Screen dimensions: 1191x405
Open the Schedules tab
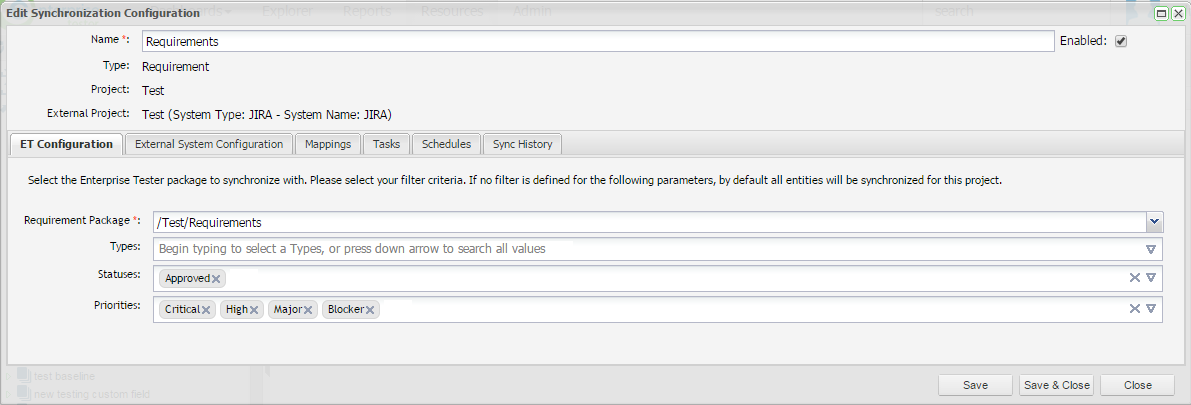click(446, 144)
